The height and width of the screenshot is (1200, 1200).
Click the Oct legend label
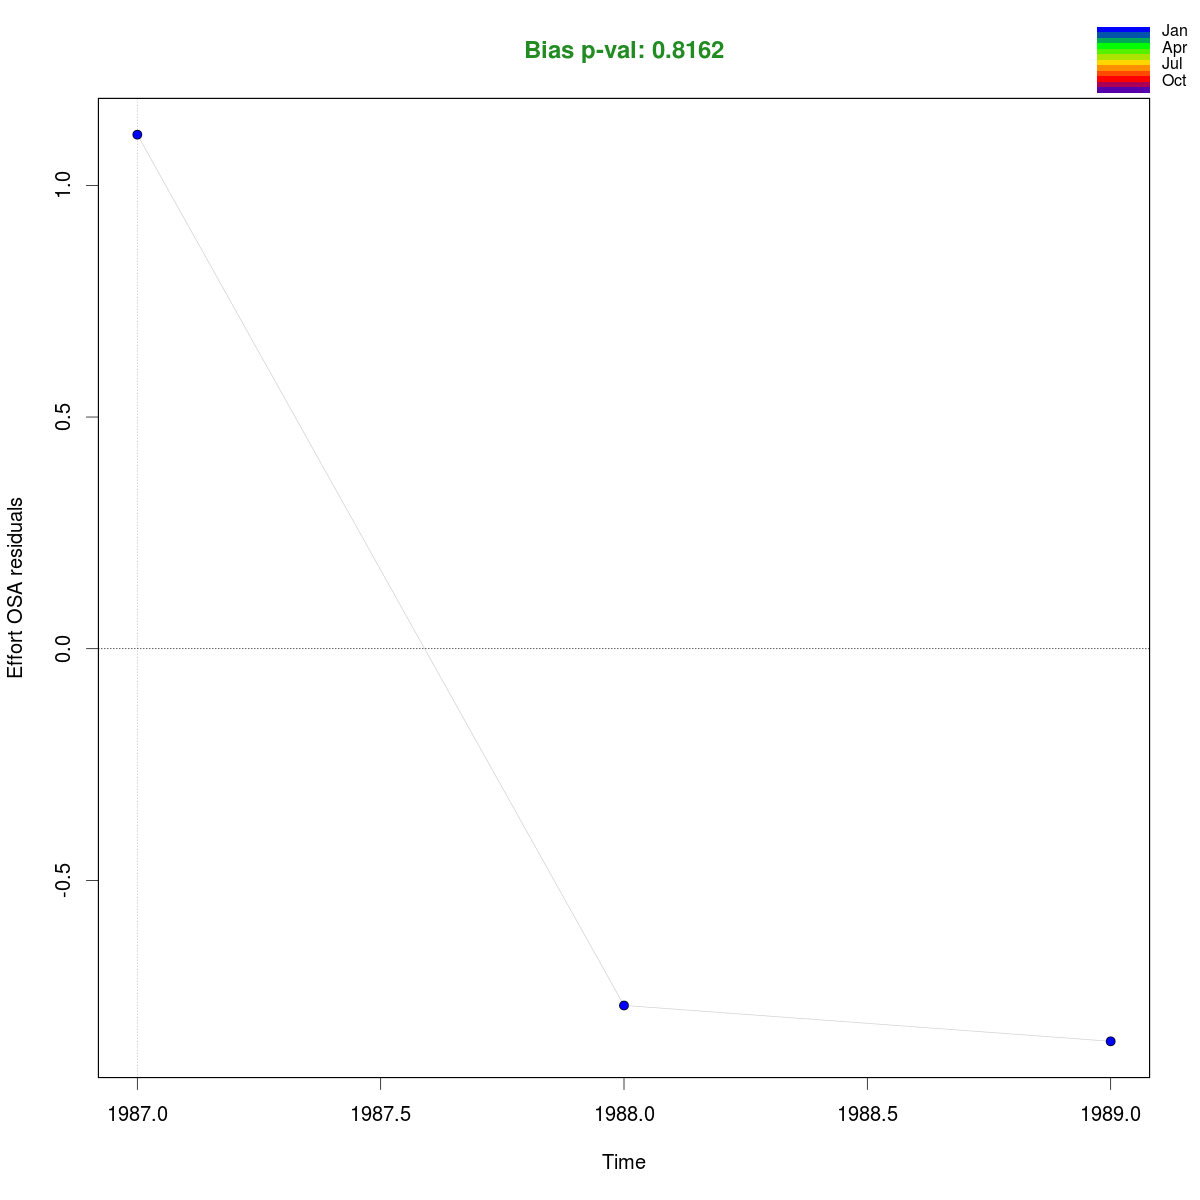[1174, 81]
